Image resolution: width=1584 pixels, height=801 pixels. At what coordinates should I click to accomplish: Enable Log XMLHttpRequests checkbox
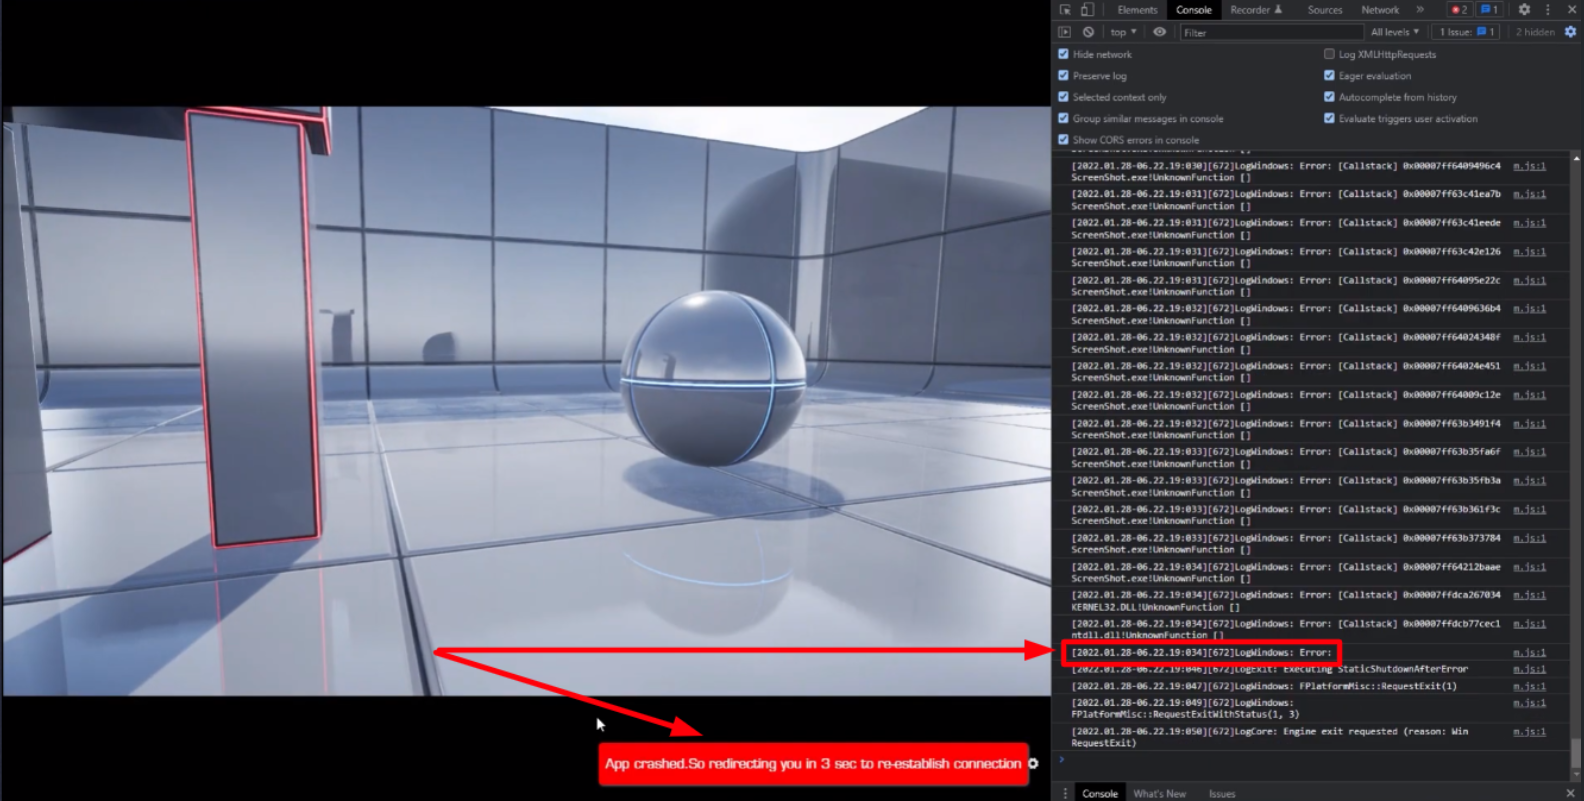coord(1329,54)
